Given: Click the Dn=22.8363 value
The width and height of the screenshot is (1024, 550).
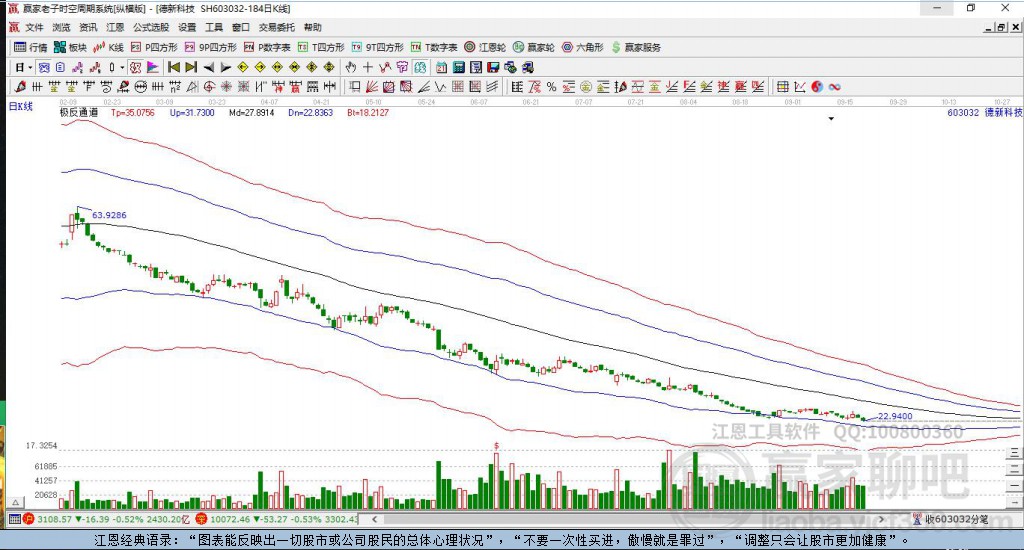Looking at the screenshot, I should [311, 112].
